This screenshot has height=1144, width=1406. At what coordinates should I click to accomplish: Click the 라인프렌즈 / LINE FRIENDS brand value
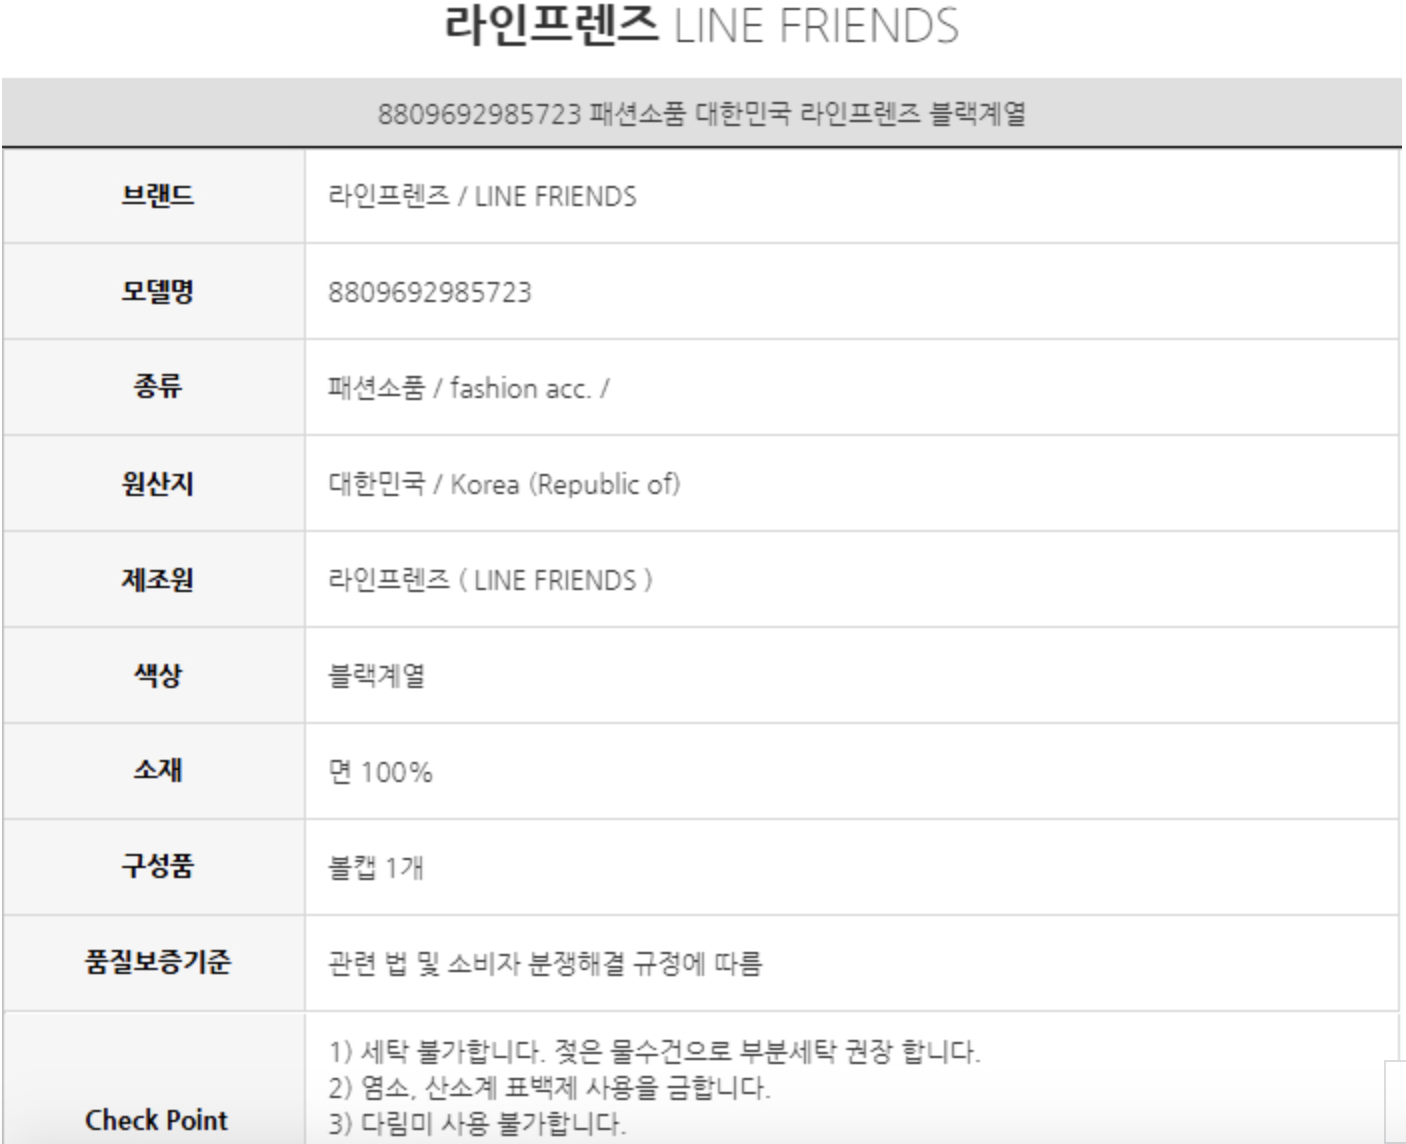(482, 196)
